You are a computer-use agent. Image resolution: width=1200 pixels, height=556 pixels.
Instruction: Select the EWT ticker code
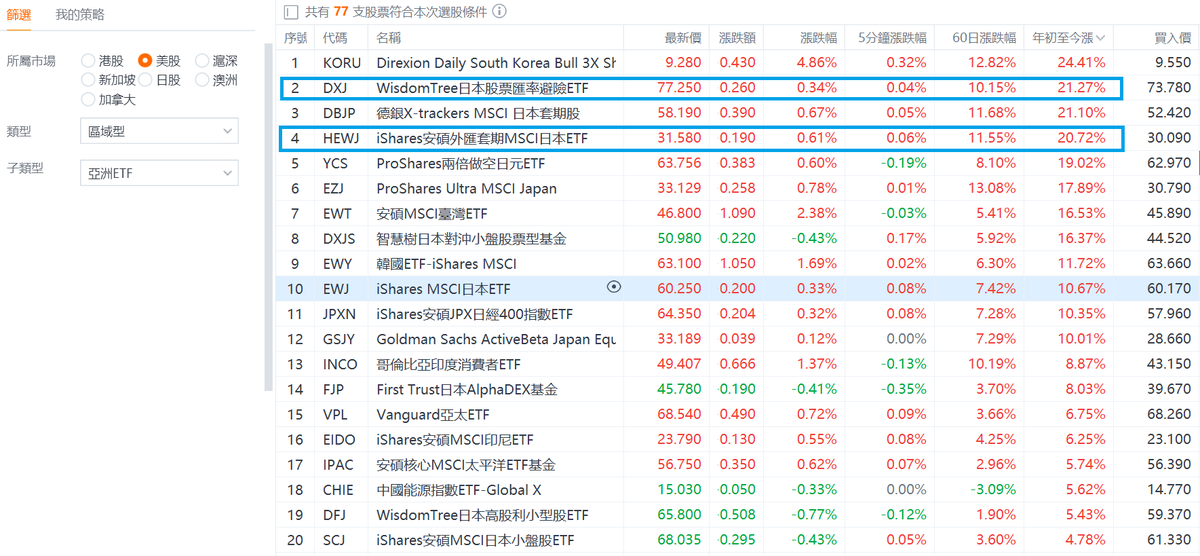click(x=336, y=213)
